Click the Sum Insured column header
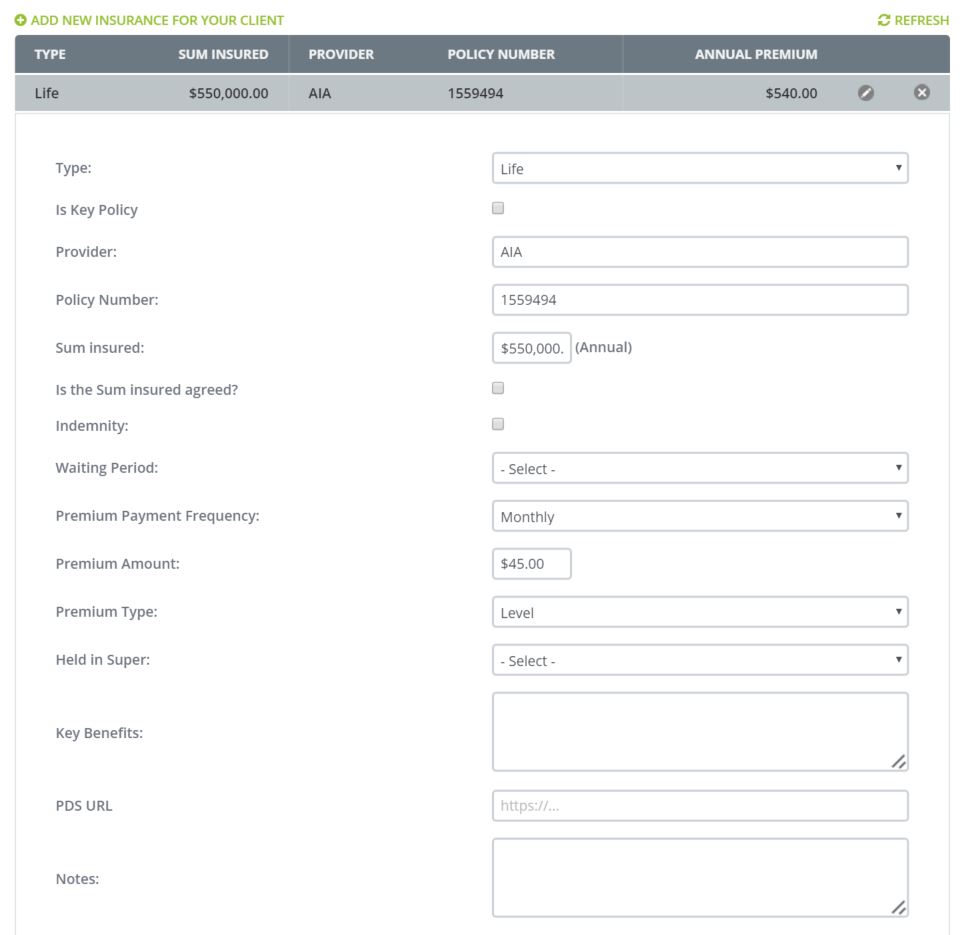The height and width of the screenshot is (935, 967). click(223, 54)
